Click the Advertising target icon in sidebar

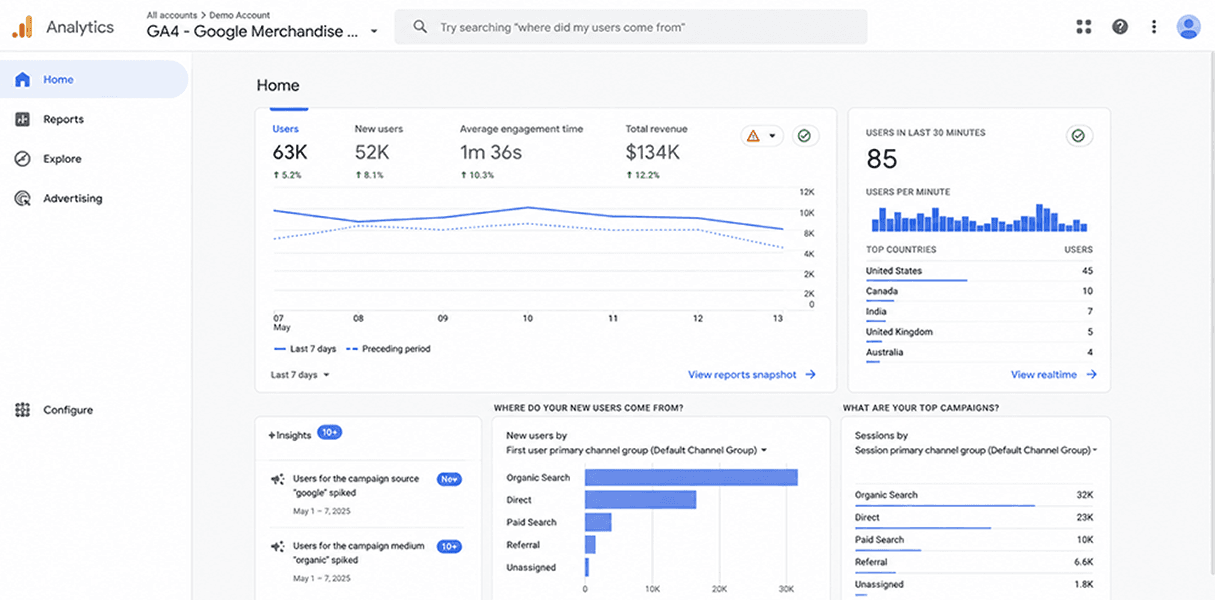(23, 199)
